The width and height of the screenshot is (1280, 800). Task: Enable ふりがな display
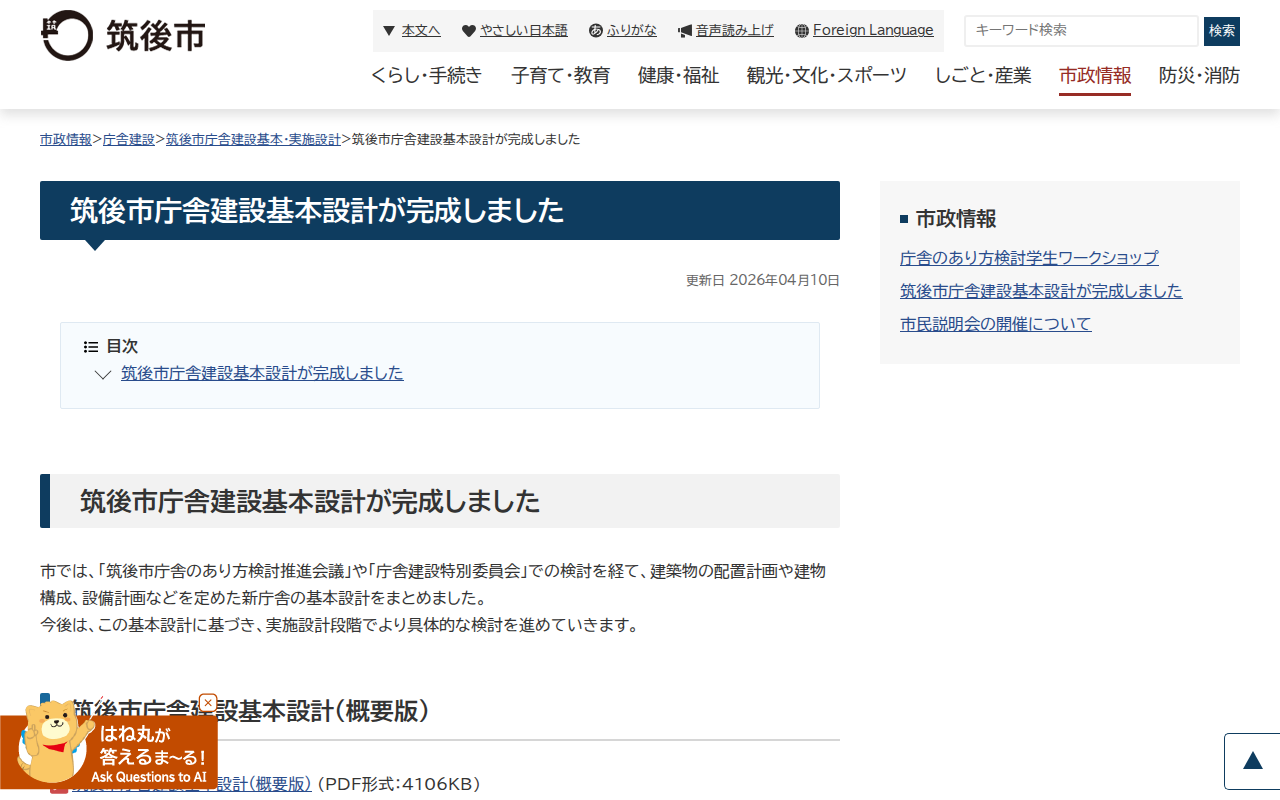(632, 31)
